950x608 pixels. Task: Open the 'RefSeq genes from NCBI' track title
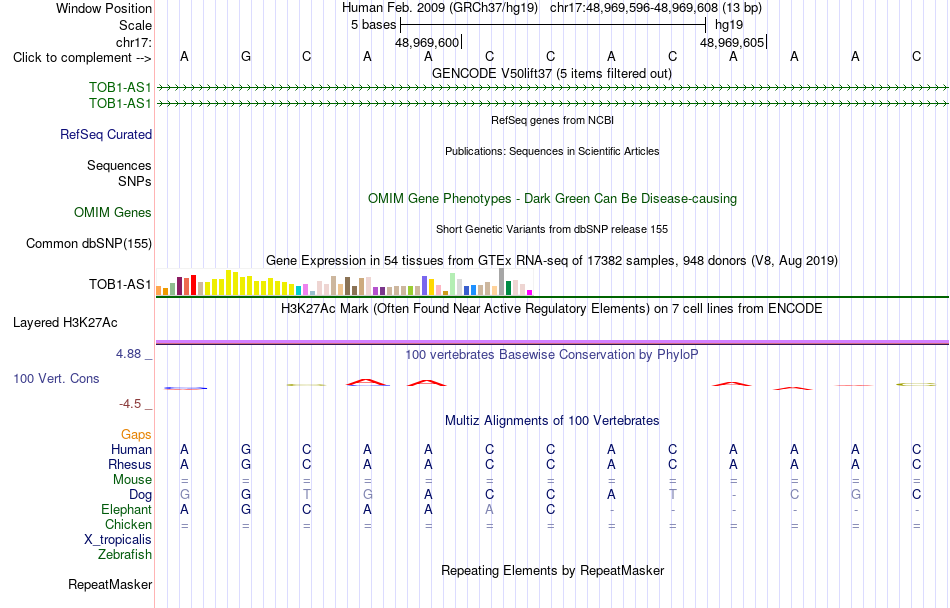[553, 120]
